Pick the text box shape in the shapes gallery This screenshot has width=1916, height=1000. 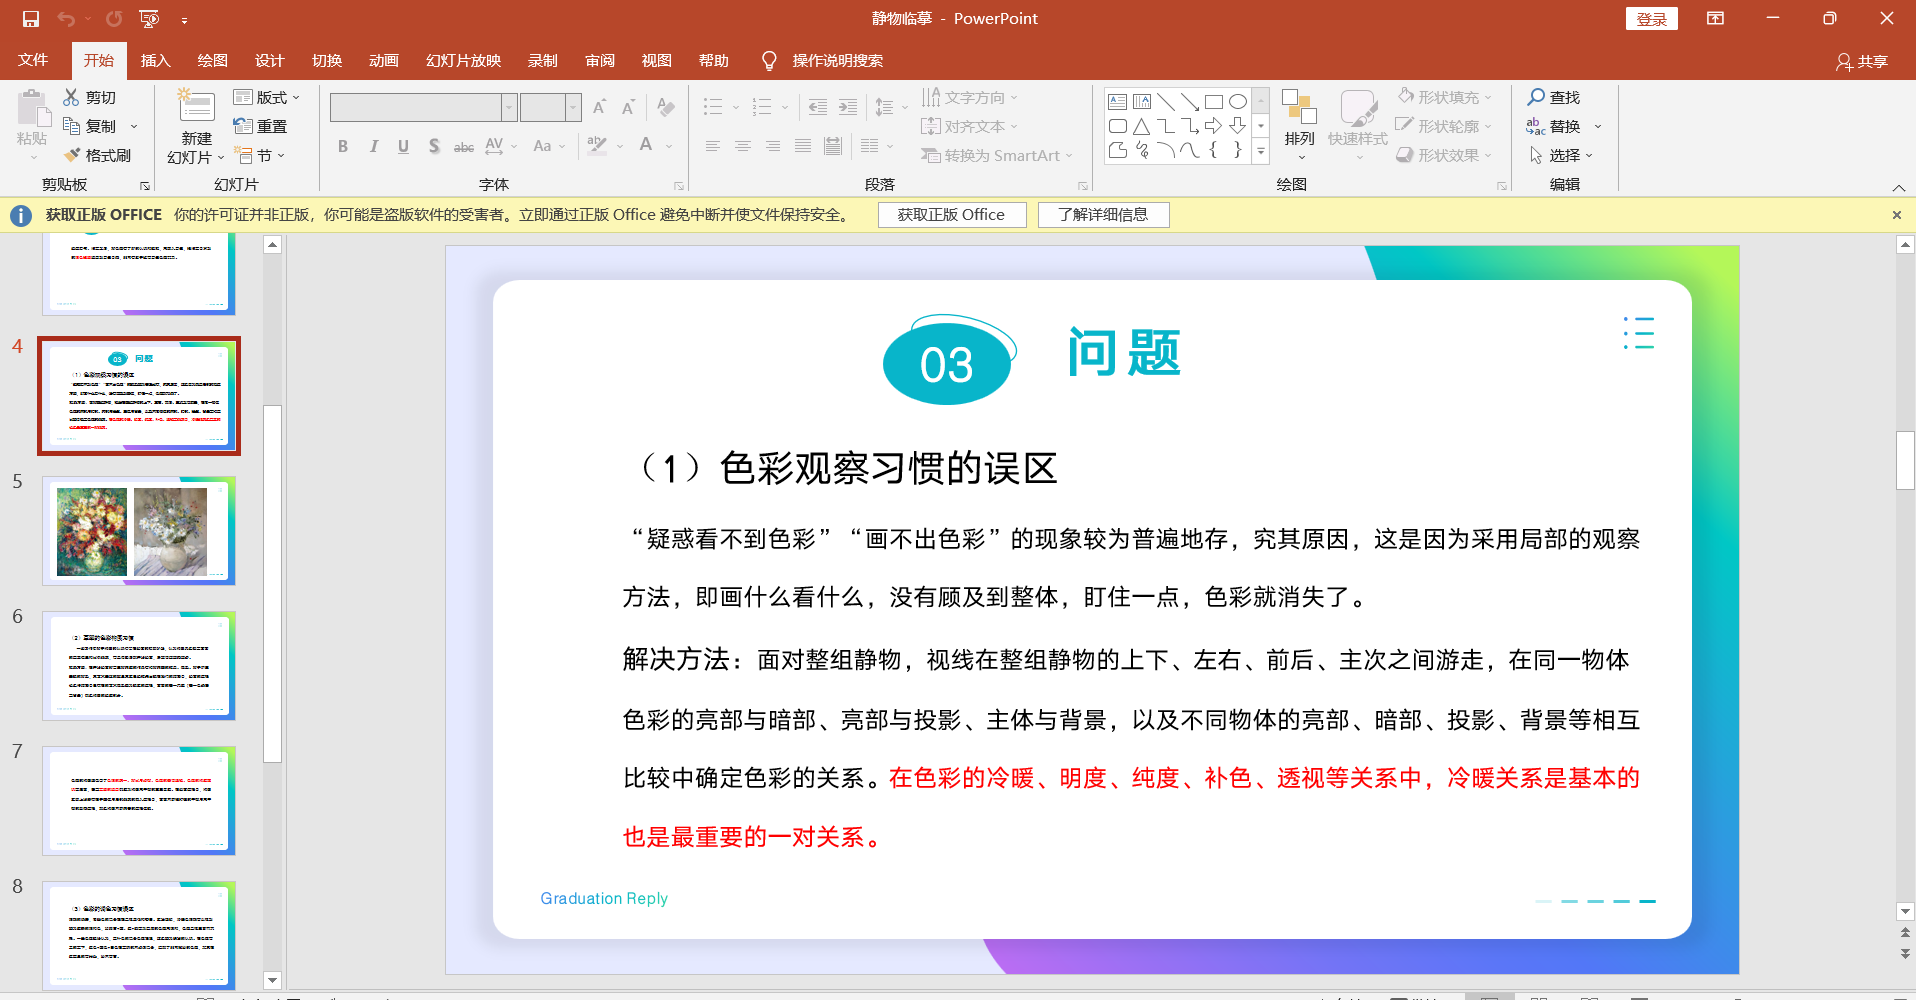pos(1118,101)
